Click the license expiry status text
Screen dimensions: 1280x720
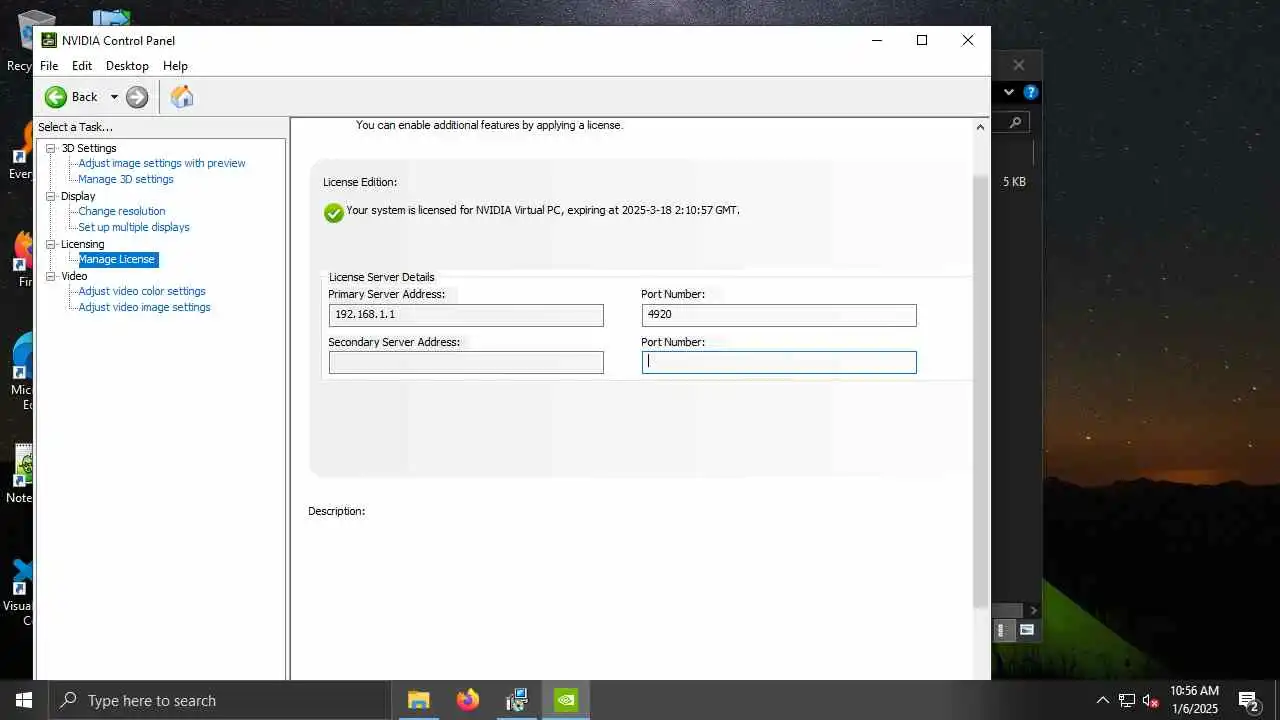(x=543, y=211)
